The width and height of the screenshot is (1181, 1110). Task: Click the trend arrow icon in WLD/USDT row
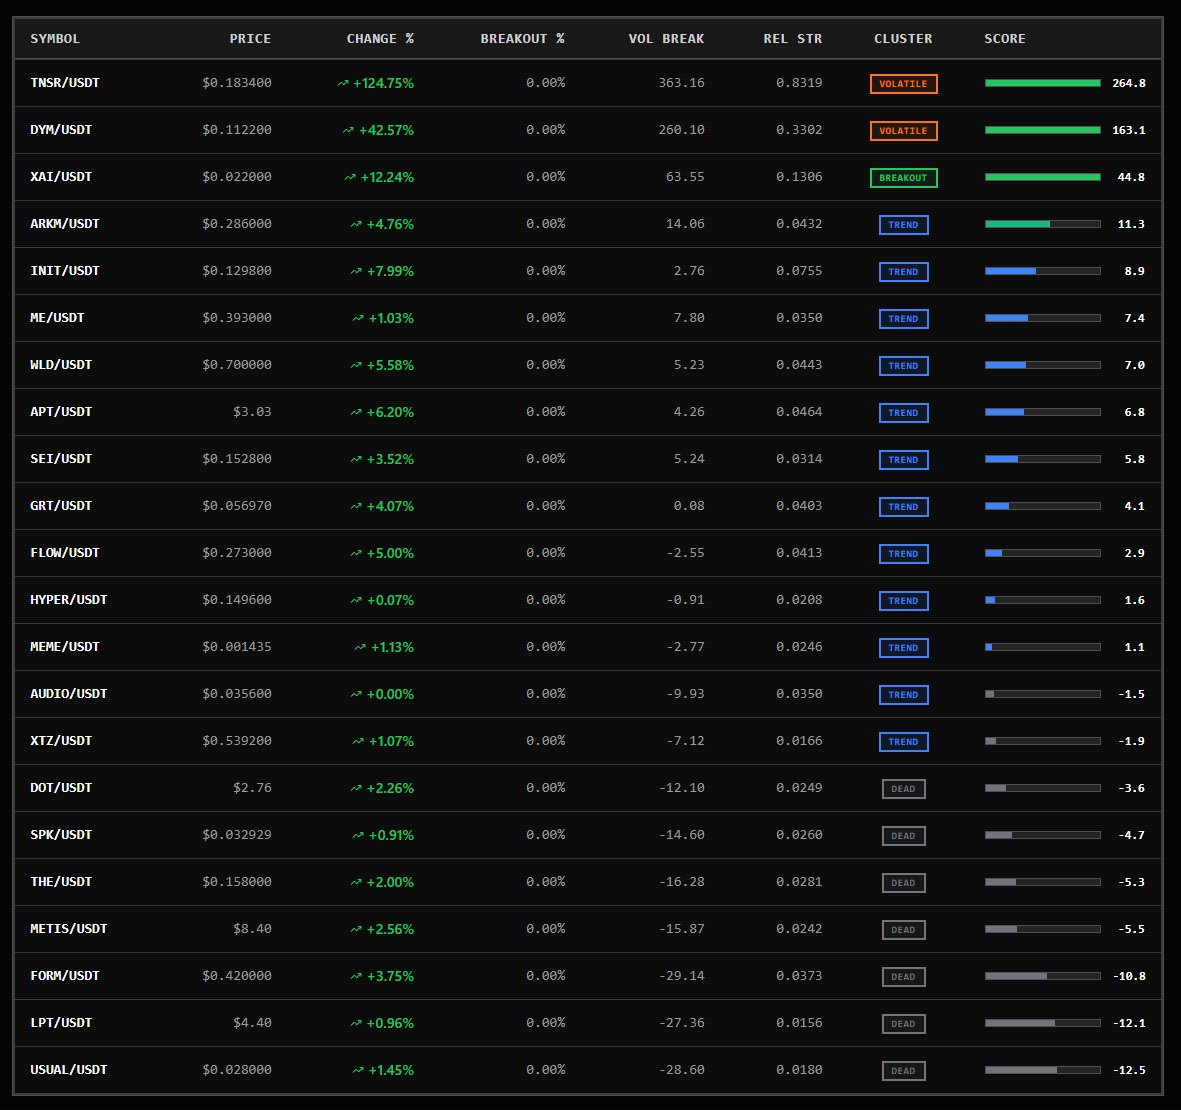point(356,365)
